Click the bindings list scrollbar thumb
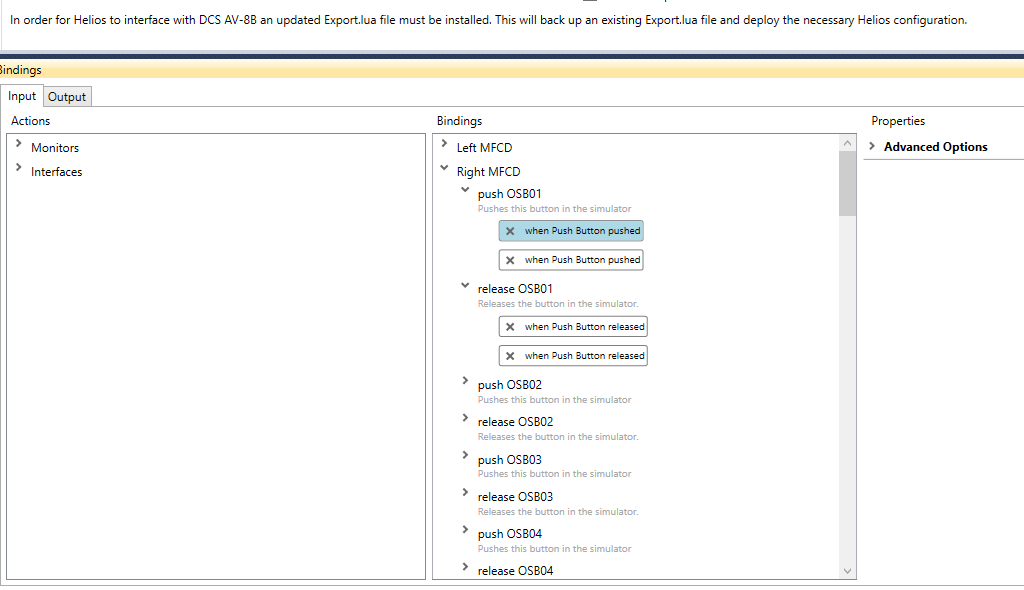The width and height of the screenshot is (1024, 590). [x=847, y=183]
